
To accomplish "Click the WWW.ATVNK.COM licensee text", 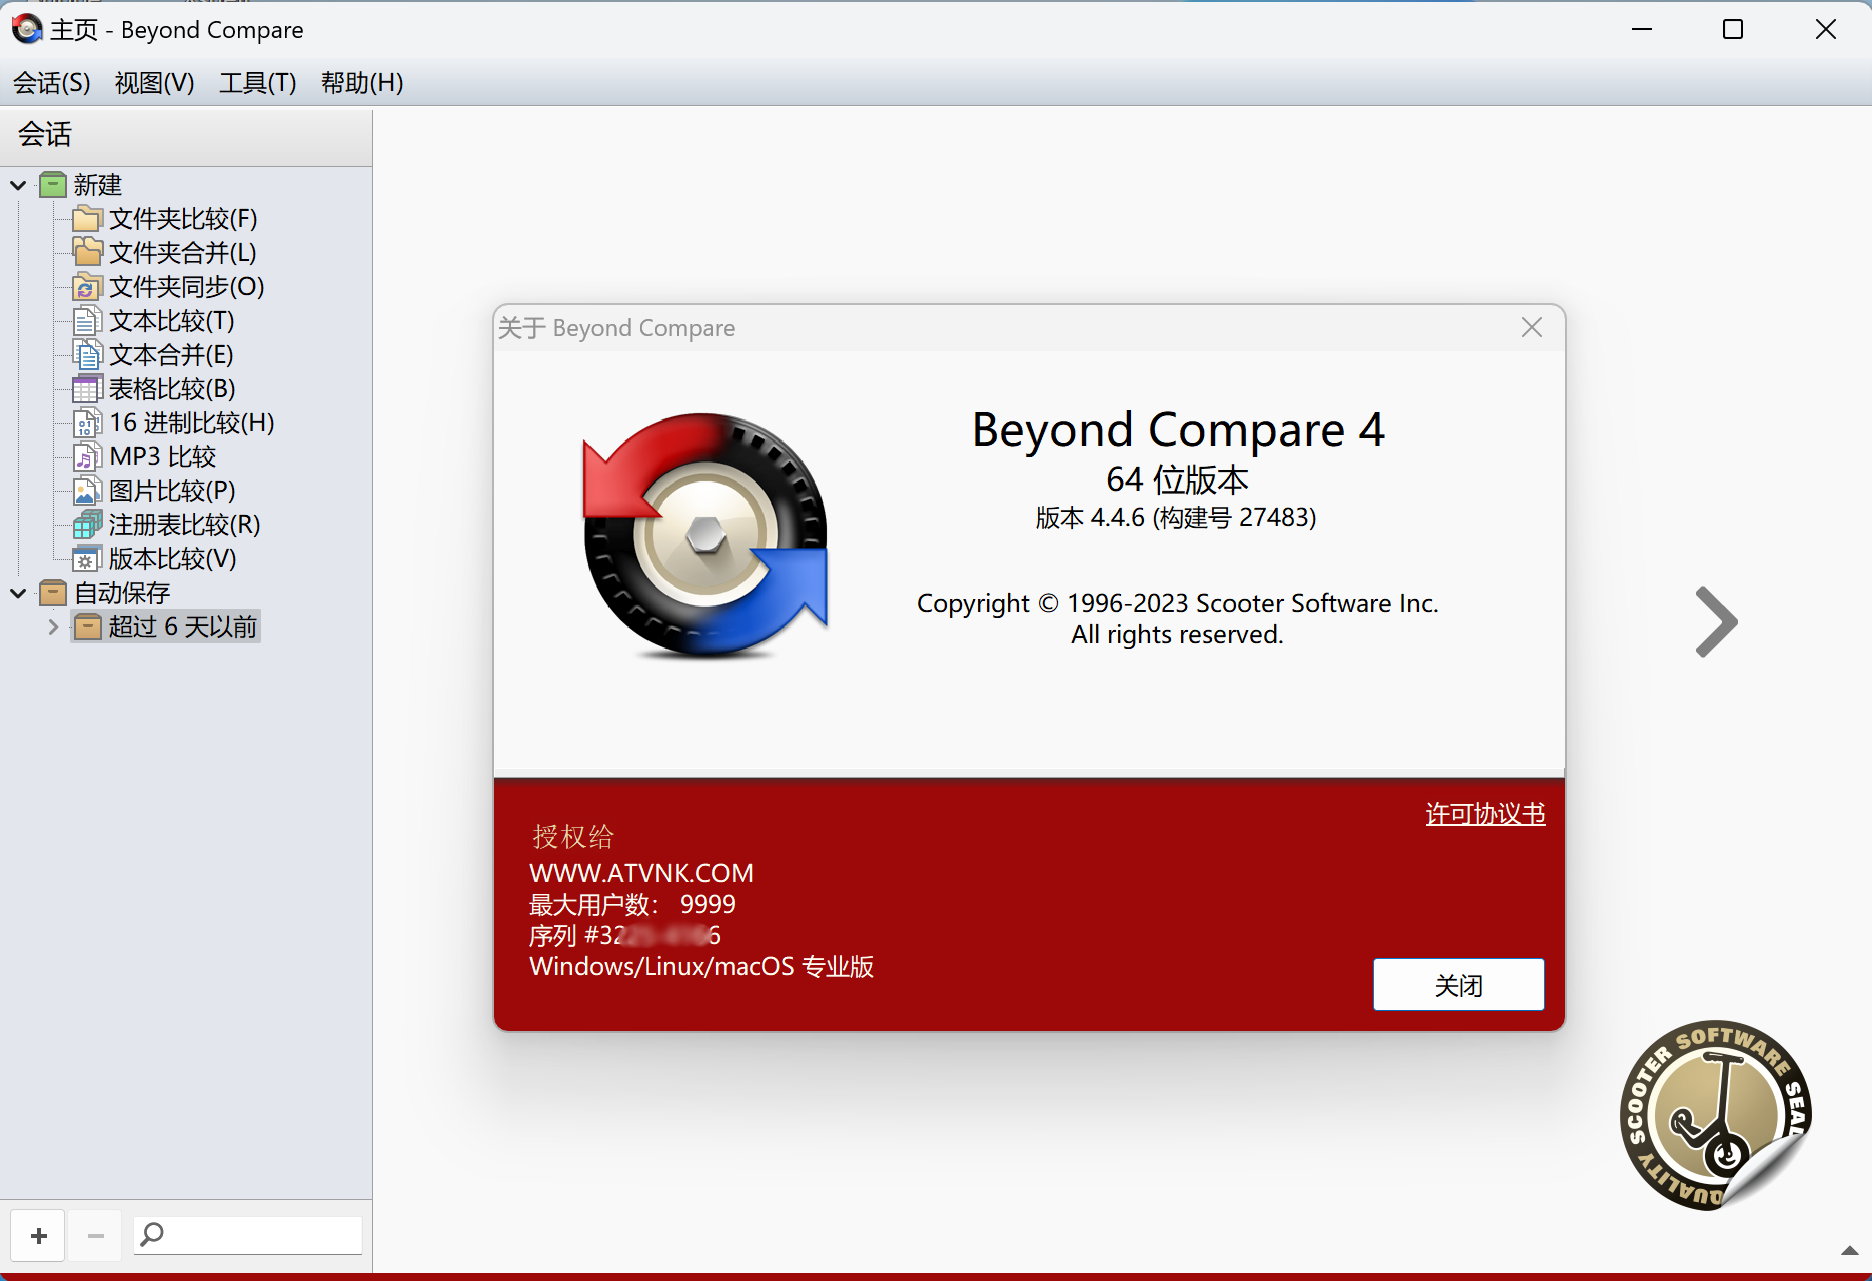I will 641,873.
